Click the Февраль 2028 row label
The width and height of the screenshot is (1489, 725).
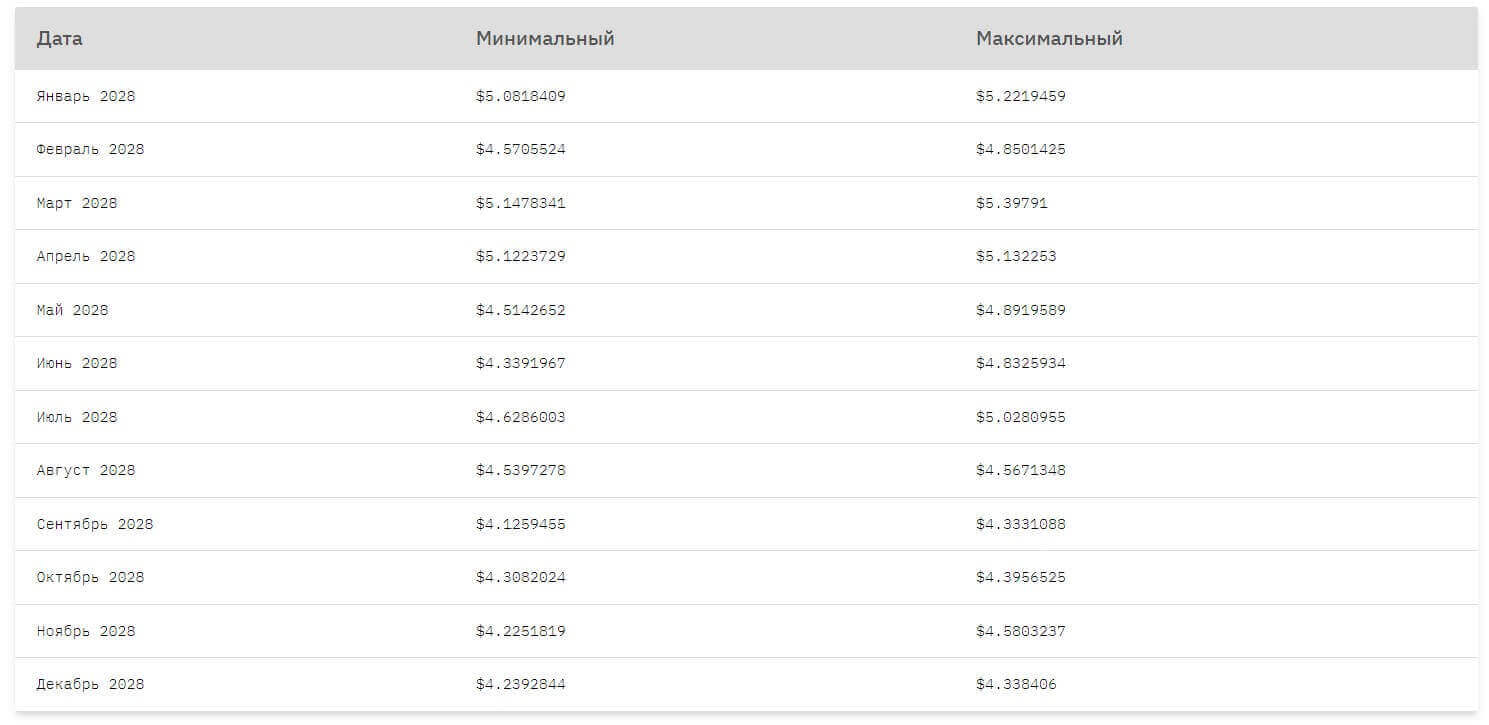tap(90, 150)
